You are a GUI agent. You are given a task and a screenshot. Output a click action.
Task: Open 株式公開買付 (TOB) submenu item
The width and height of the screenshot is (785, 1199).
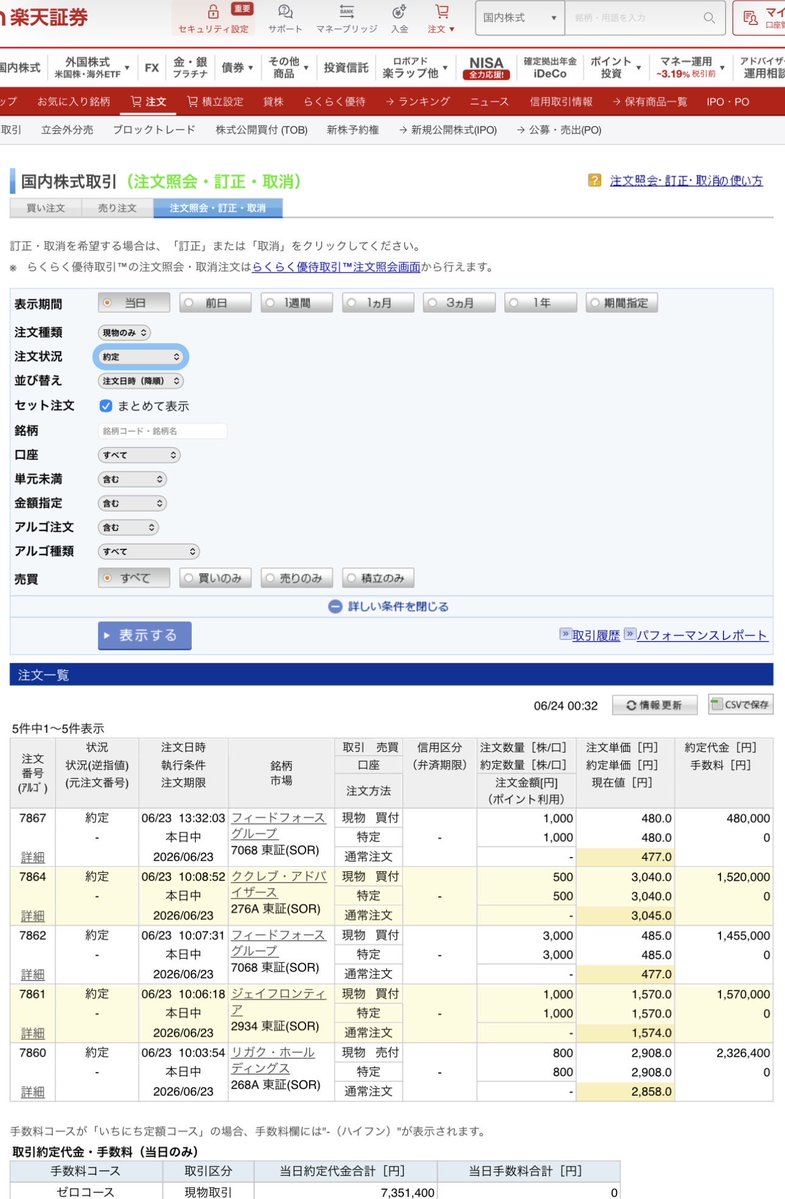click(x=261, y=130)
